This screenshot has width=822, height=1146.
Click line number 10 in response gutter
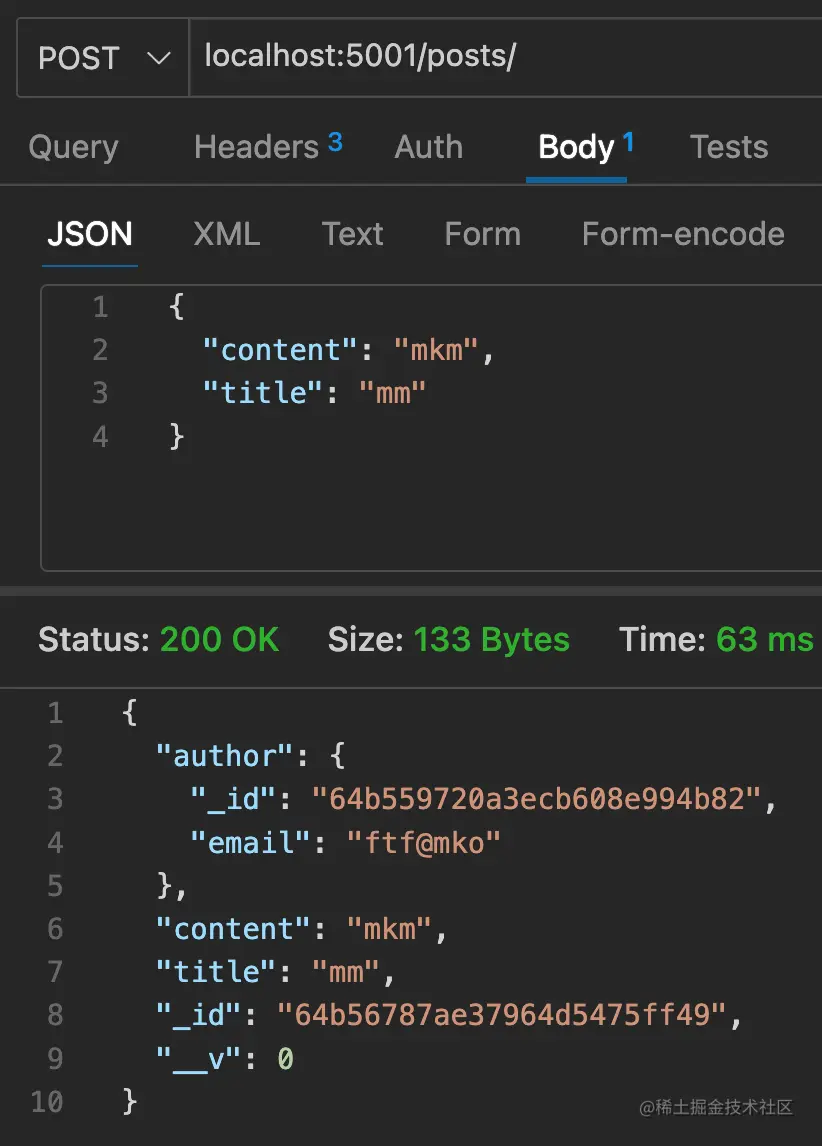(47, 1101)
